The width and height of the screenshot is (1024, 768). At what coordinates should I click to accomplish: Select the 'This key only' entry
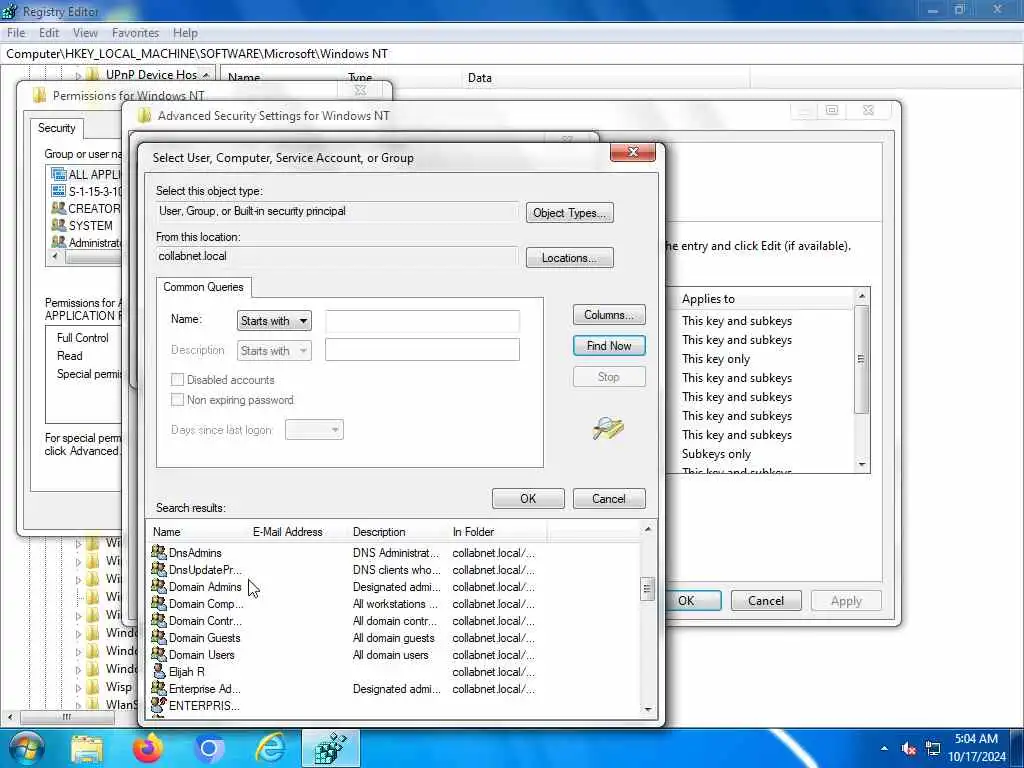[716, 359]
